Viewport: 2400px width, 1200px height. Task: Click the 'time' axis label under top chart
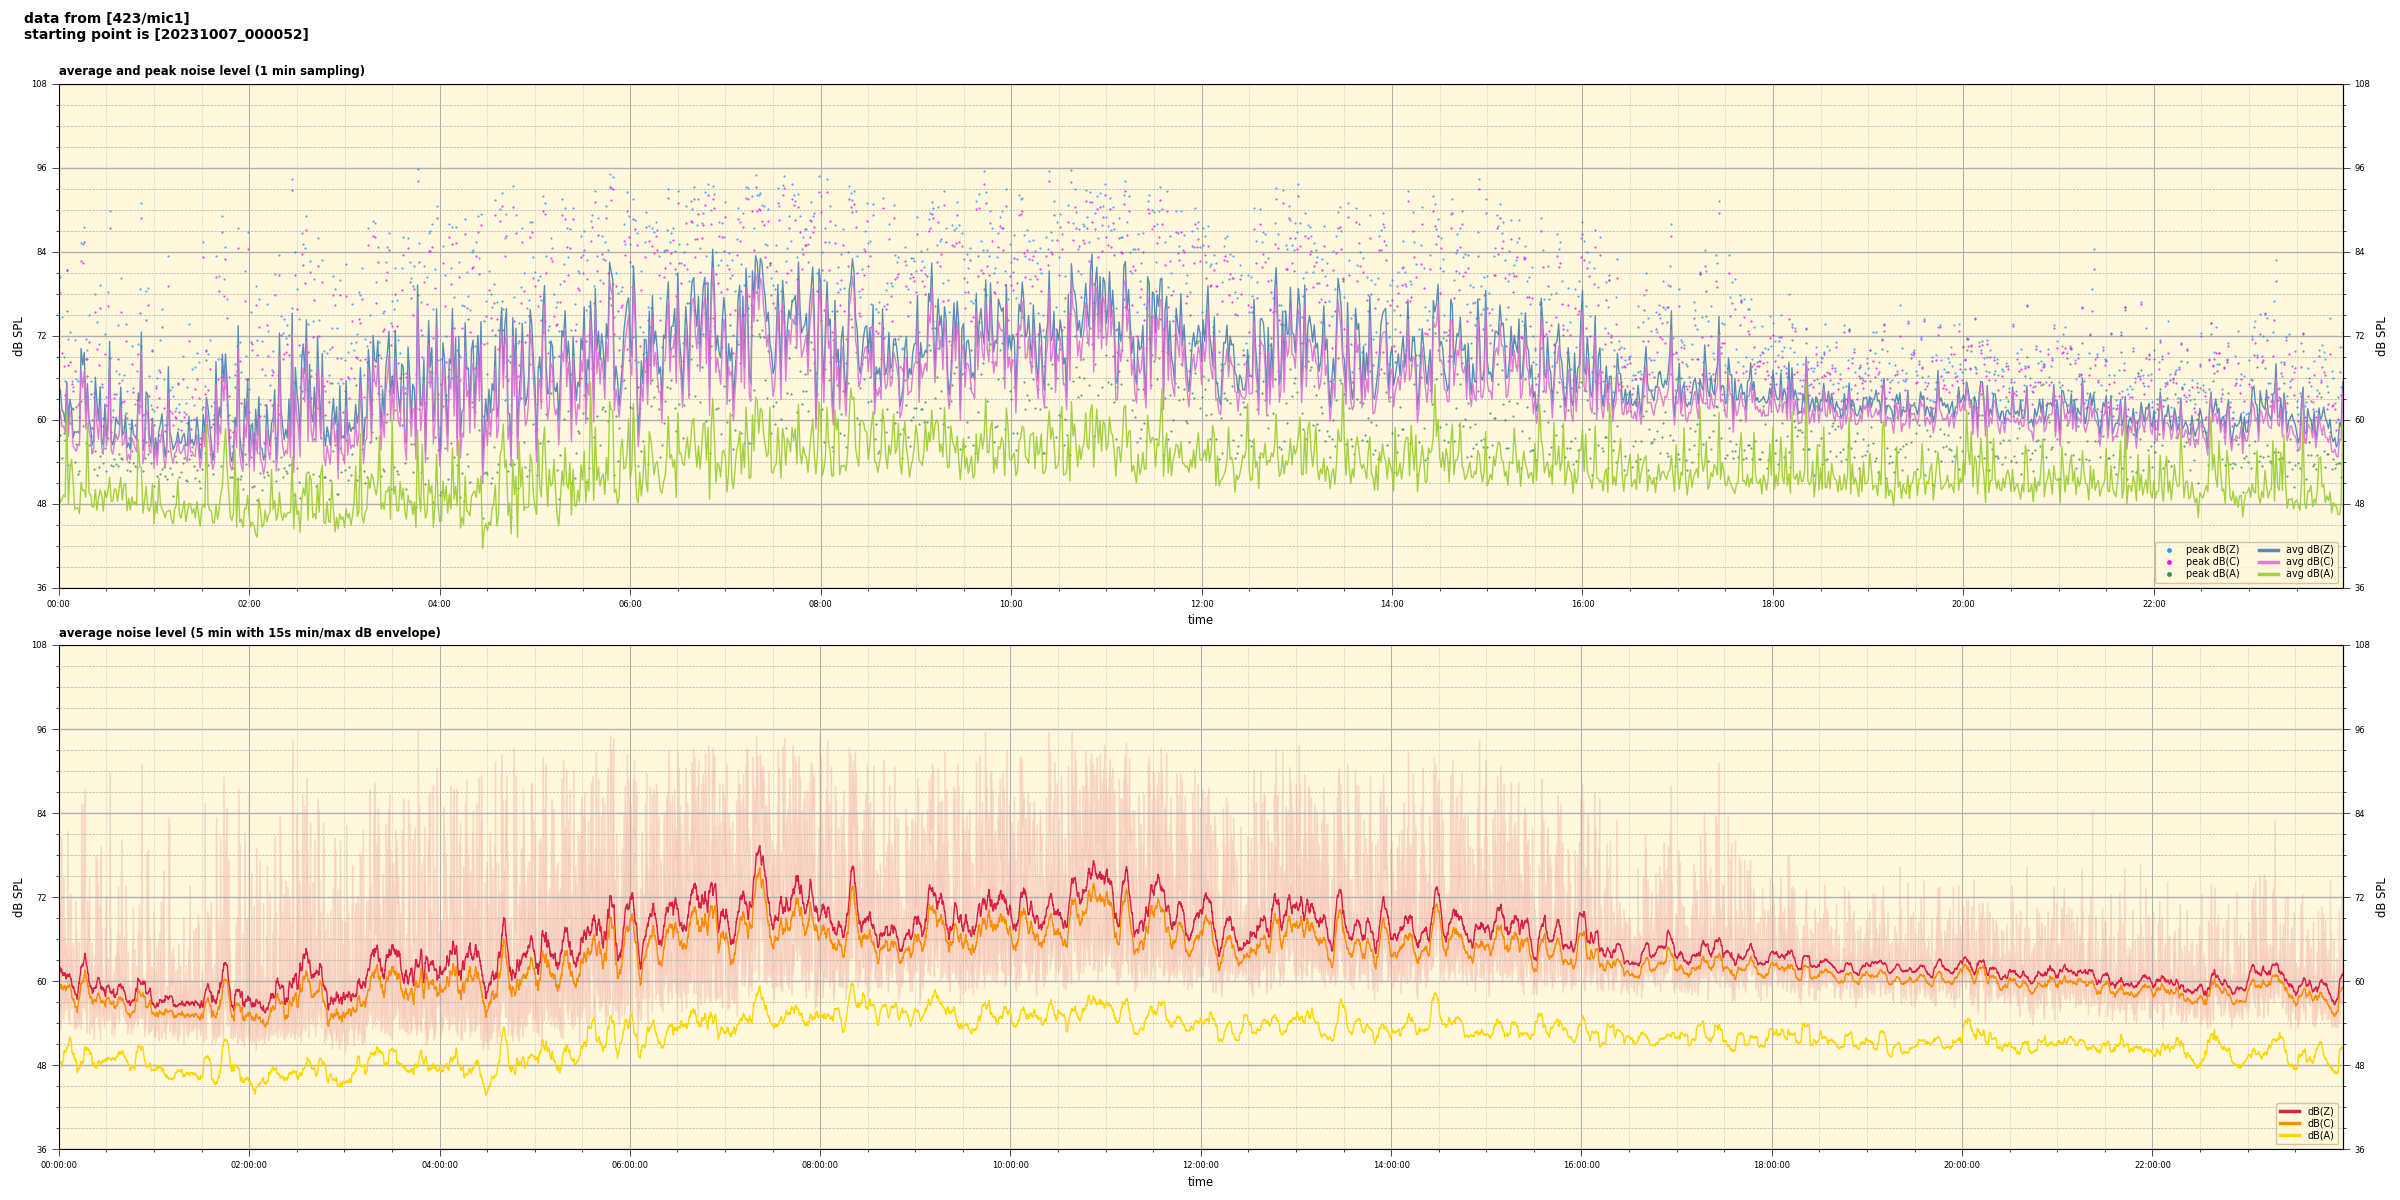pos(1200,620)
